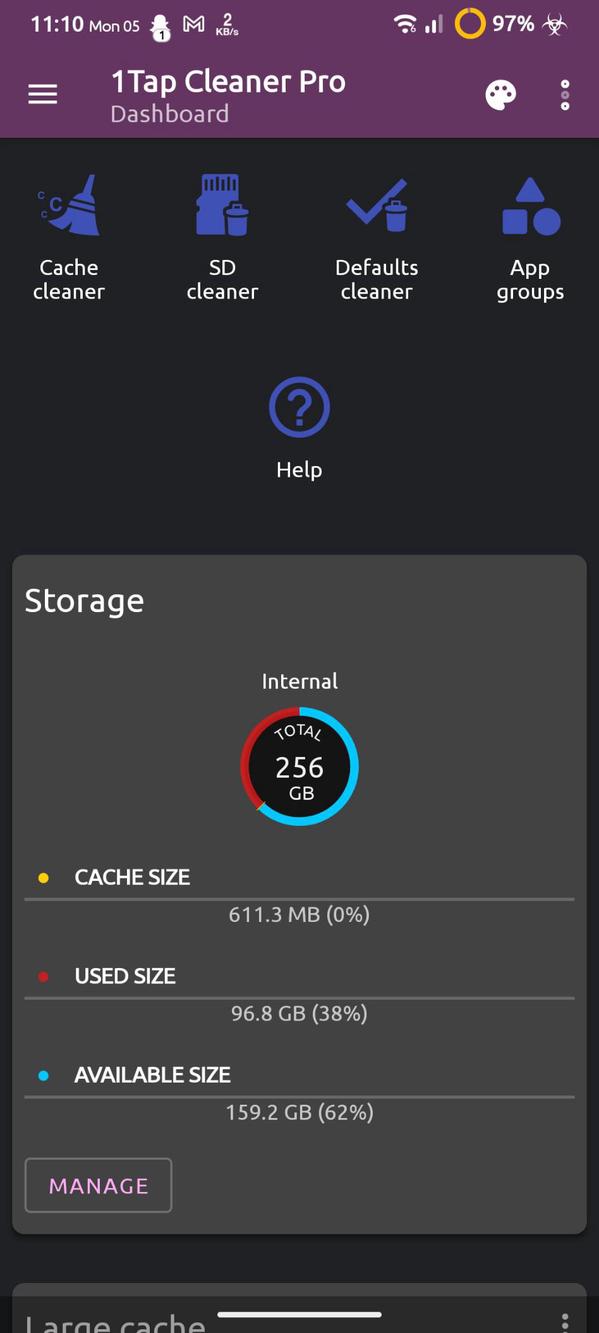This screenshot has height=1333, width=599.
Task: Select the yellow cache size indicator dot
Action: [41, 877]
